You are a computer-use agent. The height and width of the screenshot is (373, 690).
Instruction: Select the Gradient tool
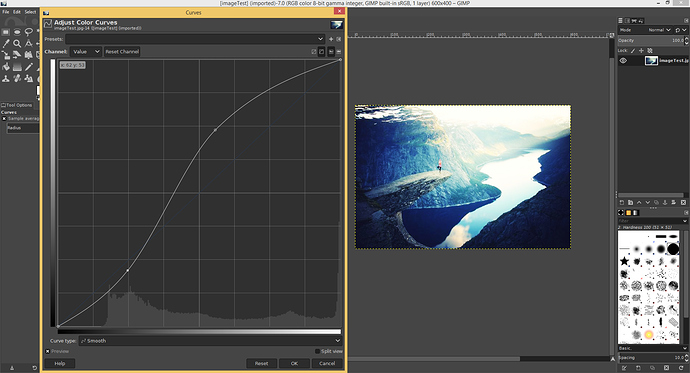tap(17, 66)
